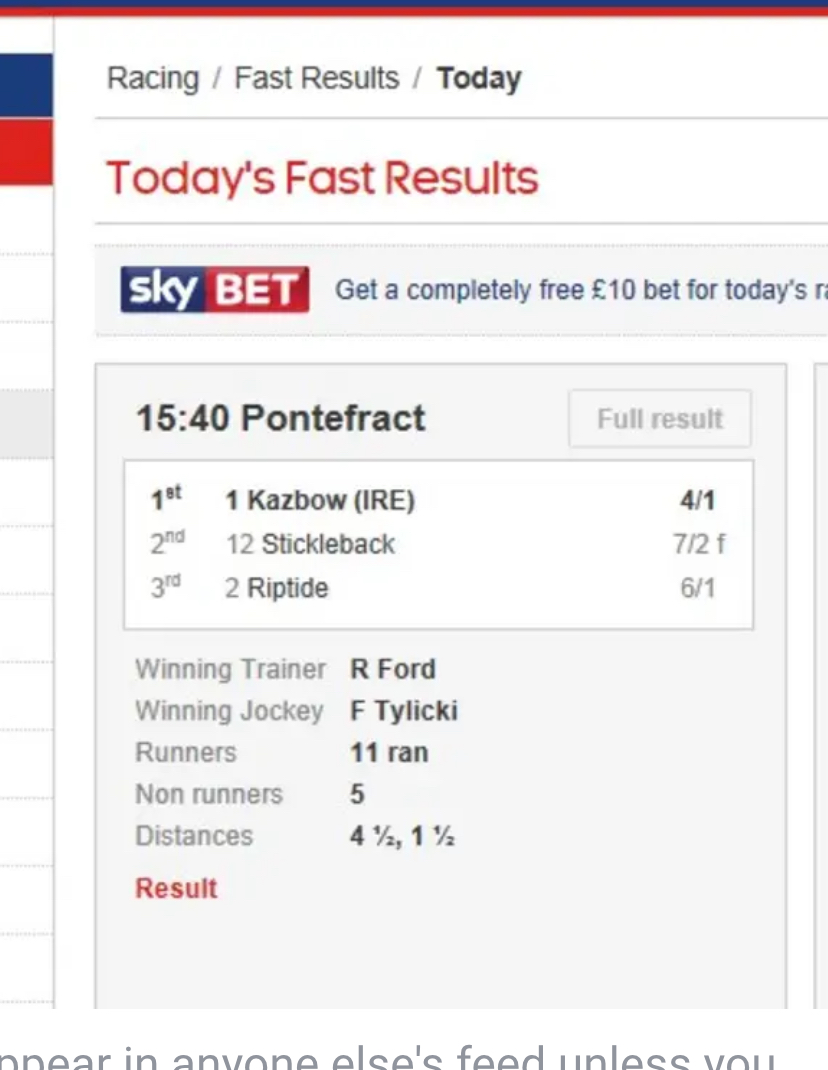Click Kazbow's 4/1 odds
Viewport: 828px width, 1070px height.
coord(697,500)
